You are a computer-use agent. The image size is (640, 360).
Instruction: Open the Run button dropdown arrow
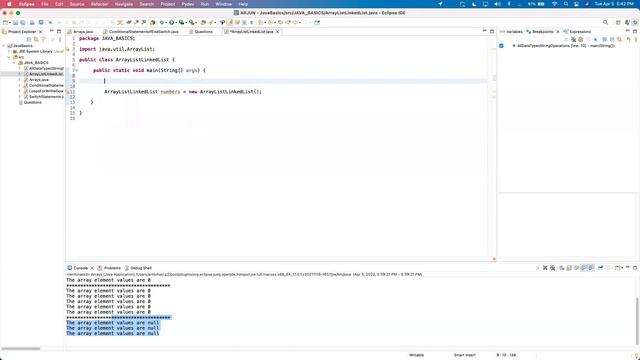176,22
